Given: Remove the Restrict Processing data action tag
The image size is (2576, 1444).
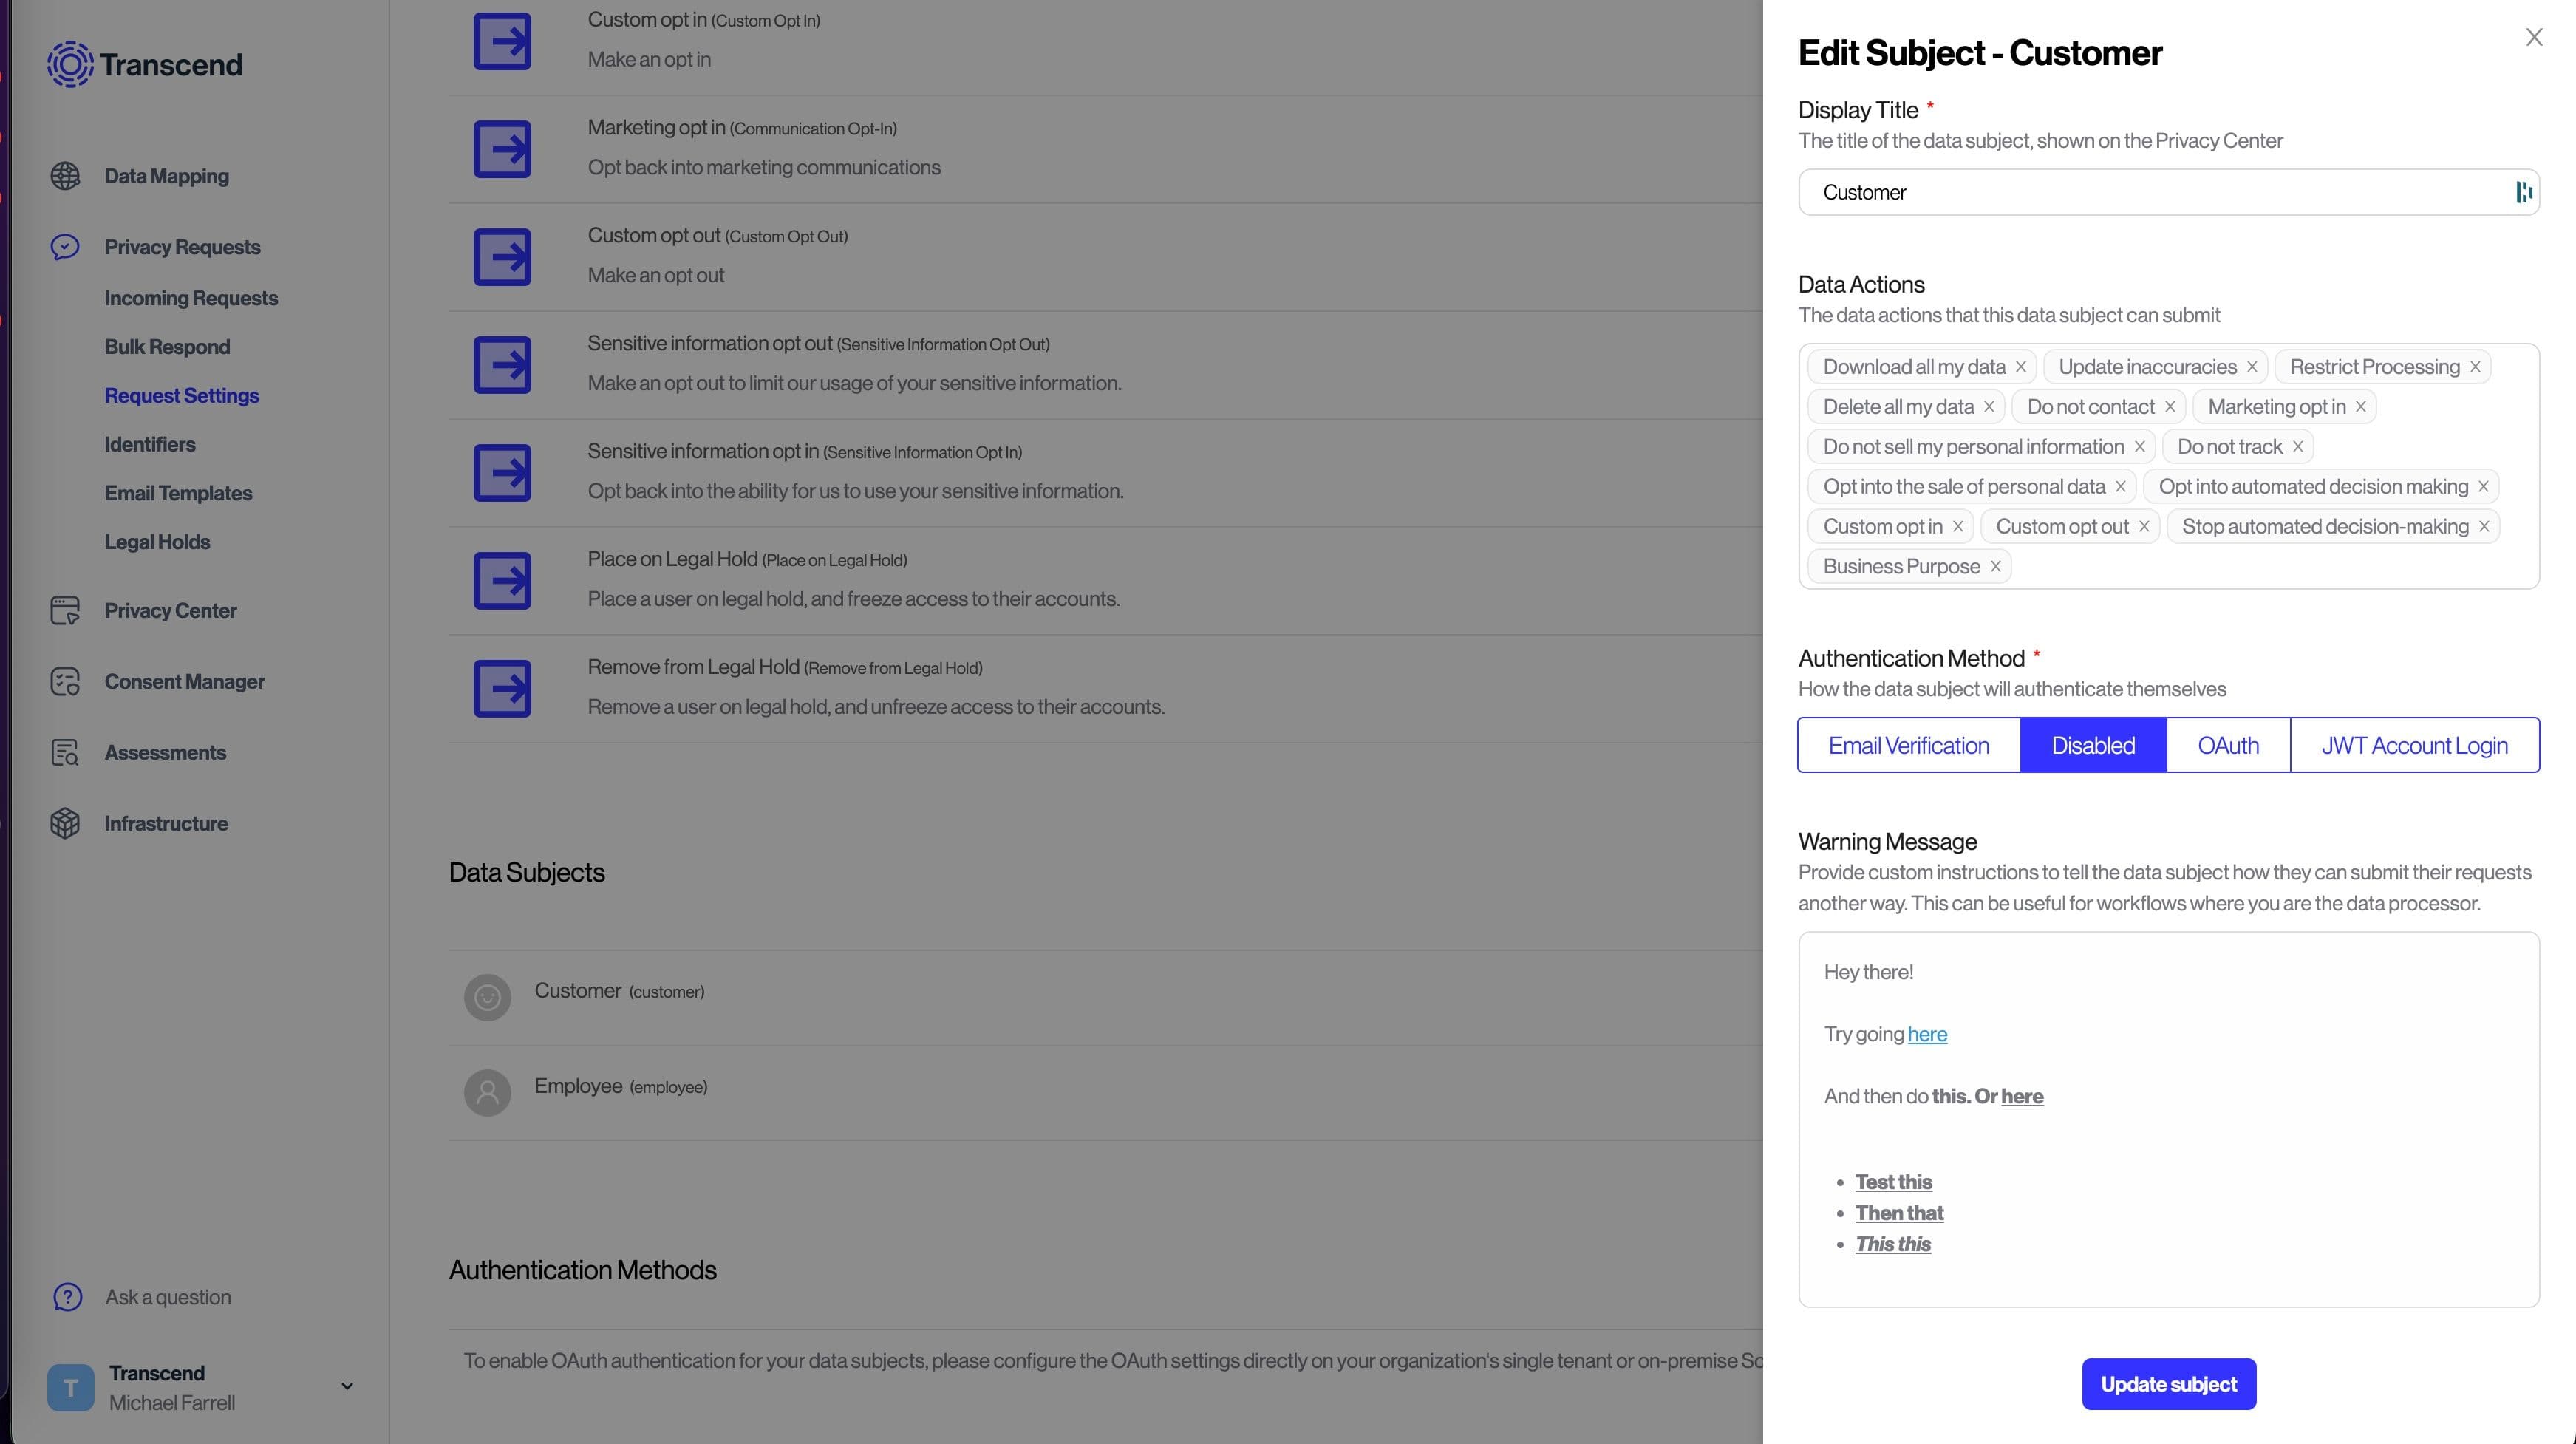Looking at the screenshot, I should coord(2475,367).
